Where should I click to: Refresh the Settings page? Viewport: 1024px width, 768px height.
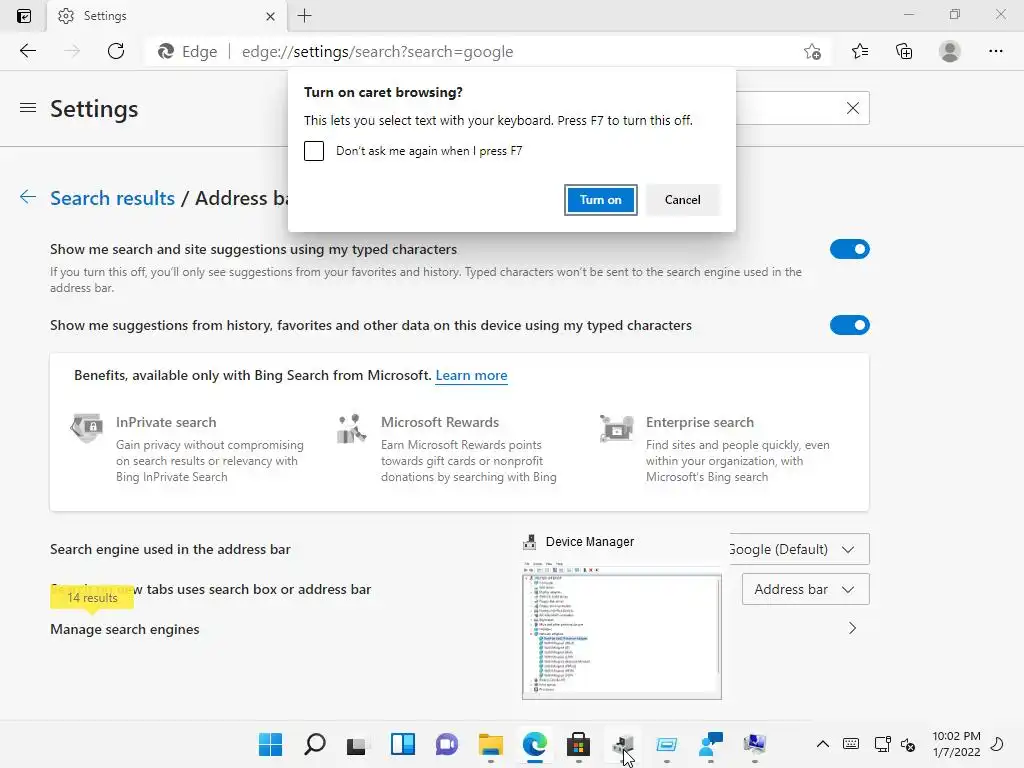tap(116, 51)
